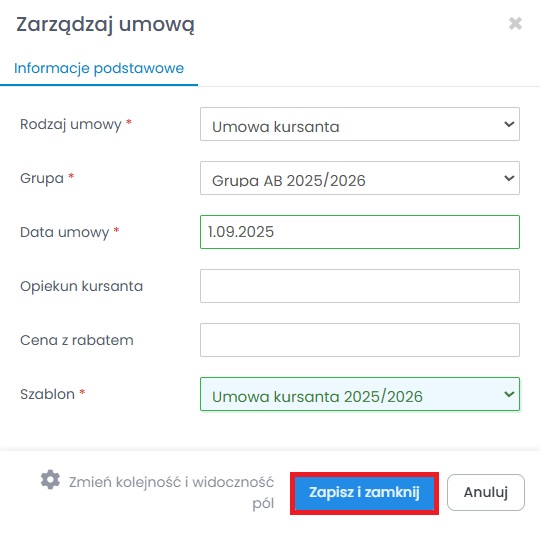Click the Szablon chevron arrow
The width and height of the screenshot is (547, 543).
(509, 394)
